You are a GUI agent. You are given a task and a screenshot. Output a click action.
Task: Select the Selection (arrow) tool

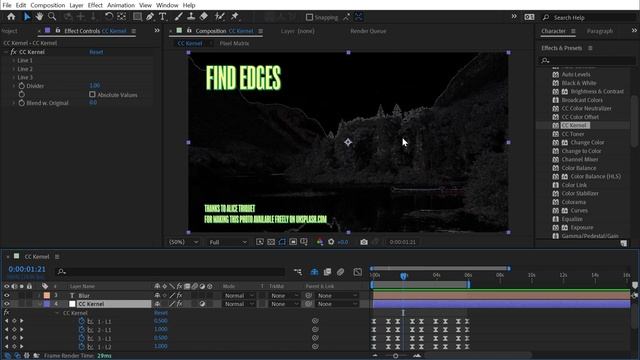[x=27, y=17]
